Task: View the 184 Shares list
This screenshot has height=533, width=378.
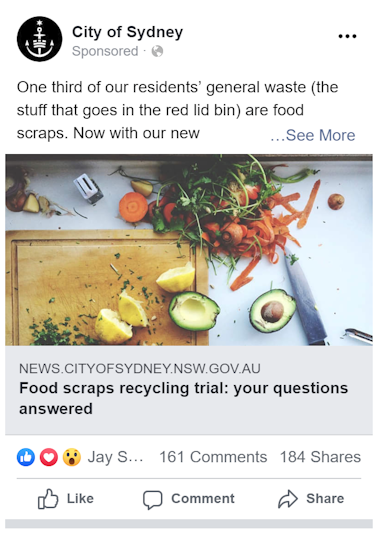Action: click(x=320, y=457)
